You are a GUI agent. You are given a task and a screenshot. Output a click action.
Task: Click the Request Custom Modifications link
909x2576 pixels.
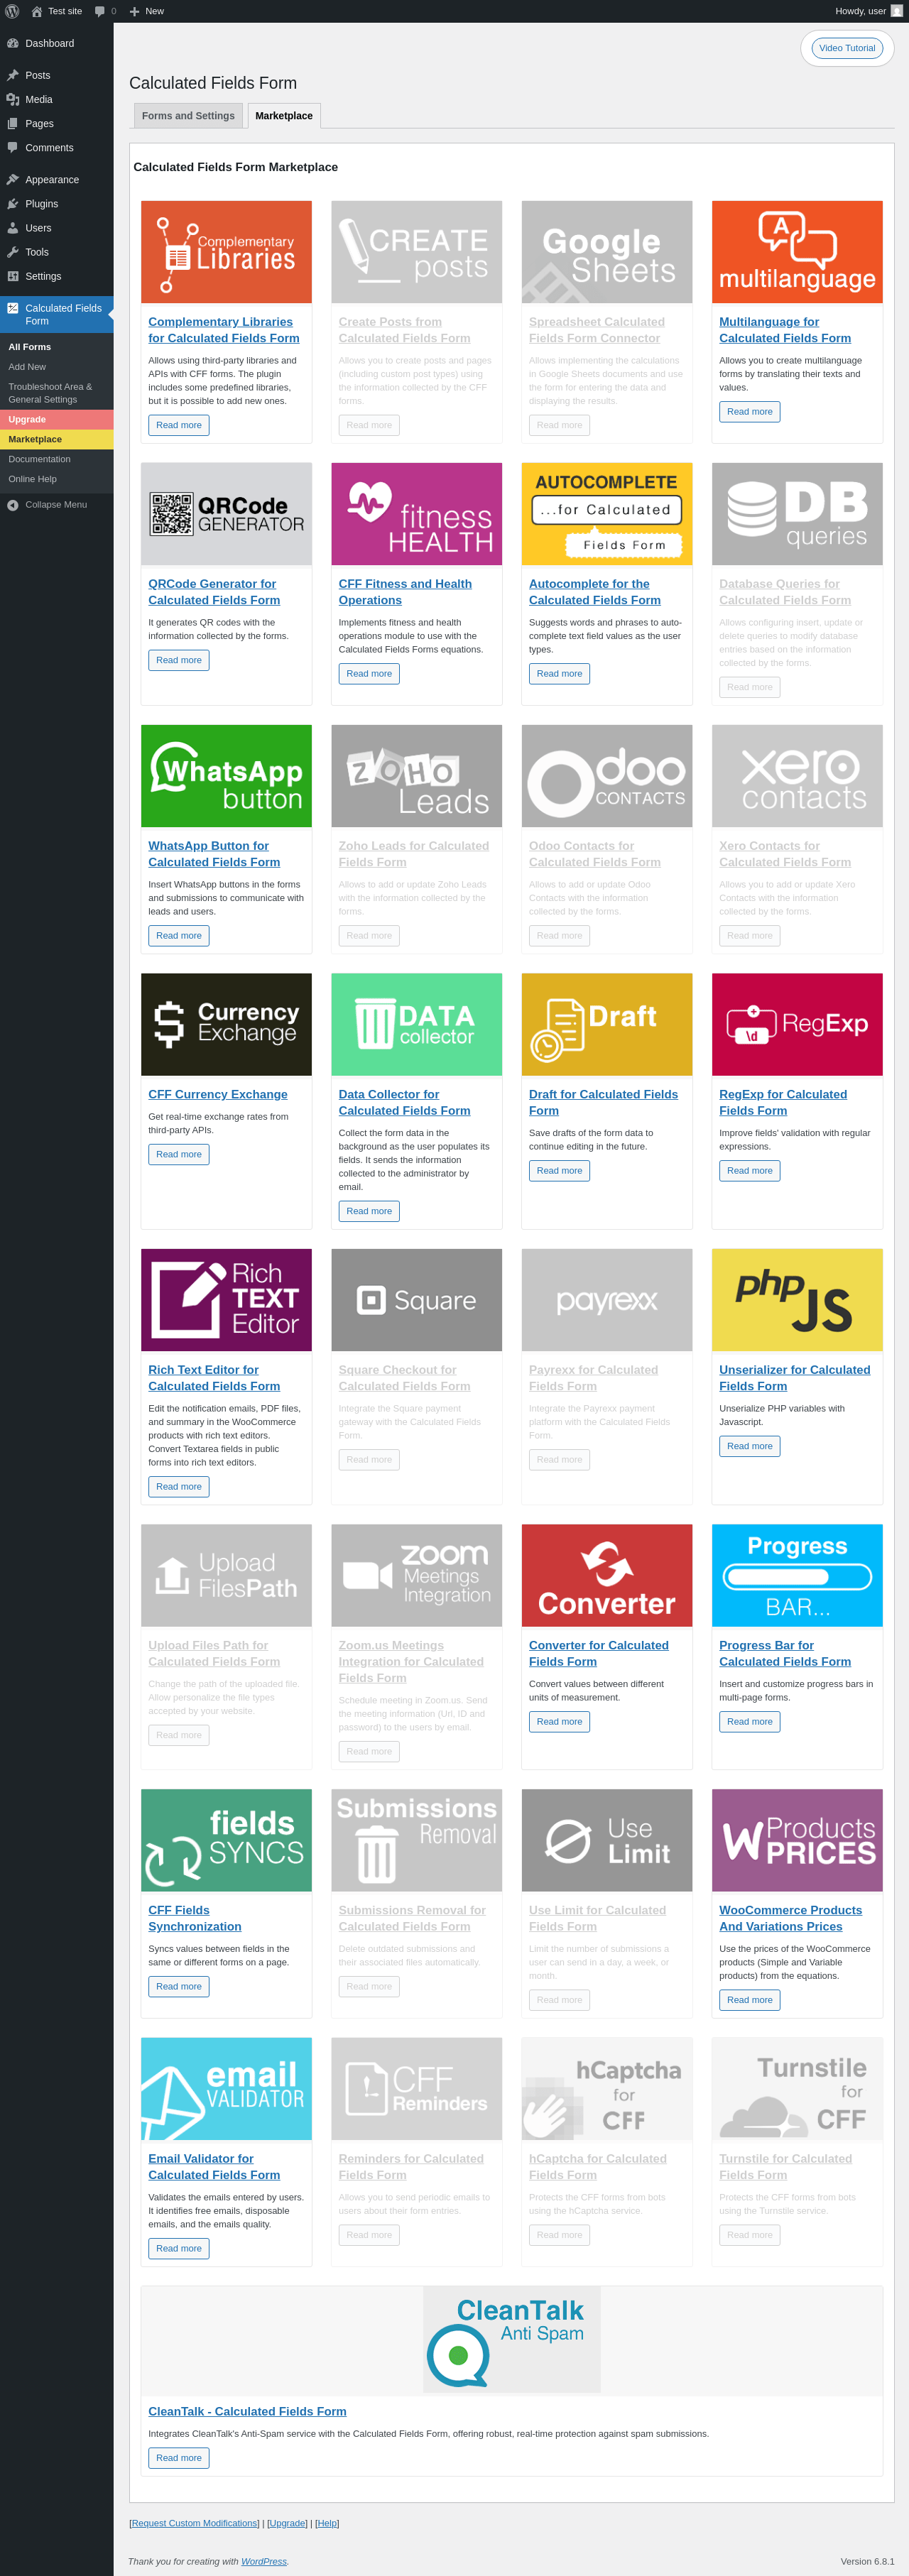click(194, 2523)
